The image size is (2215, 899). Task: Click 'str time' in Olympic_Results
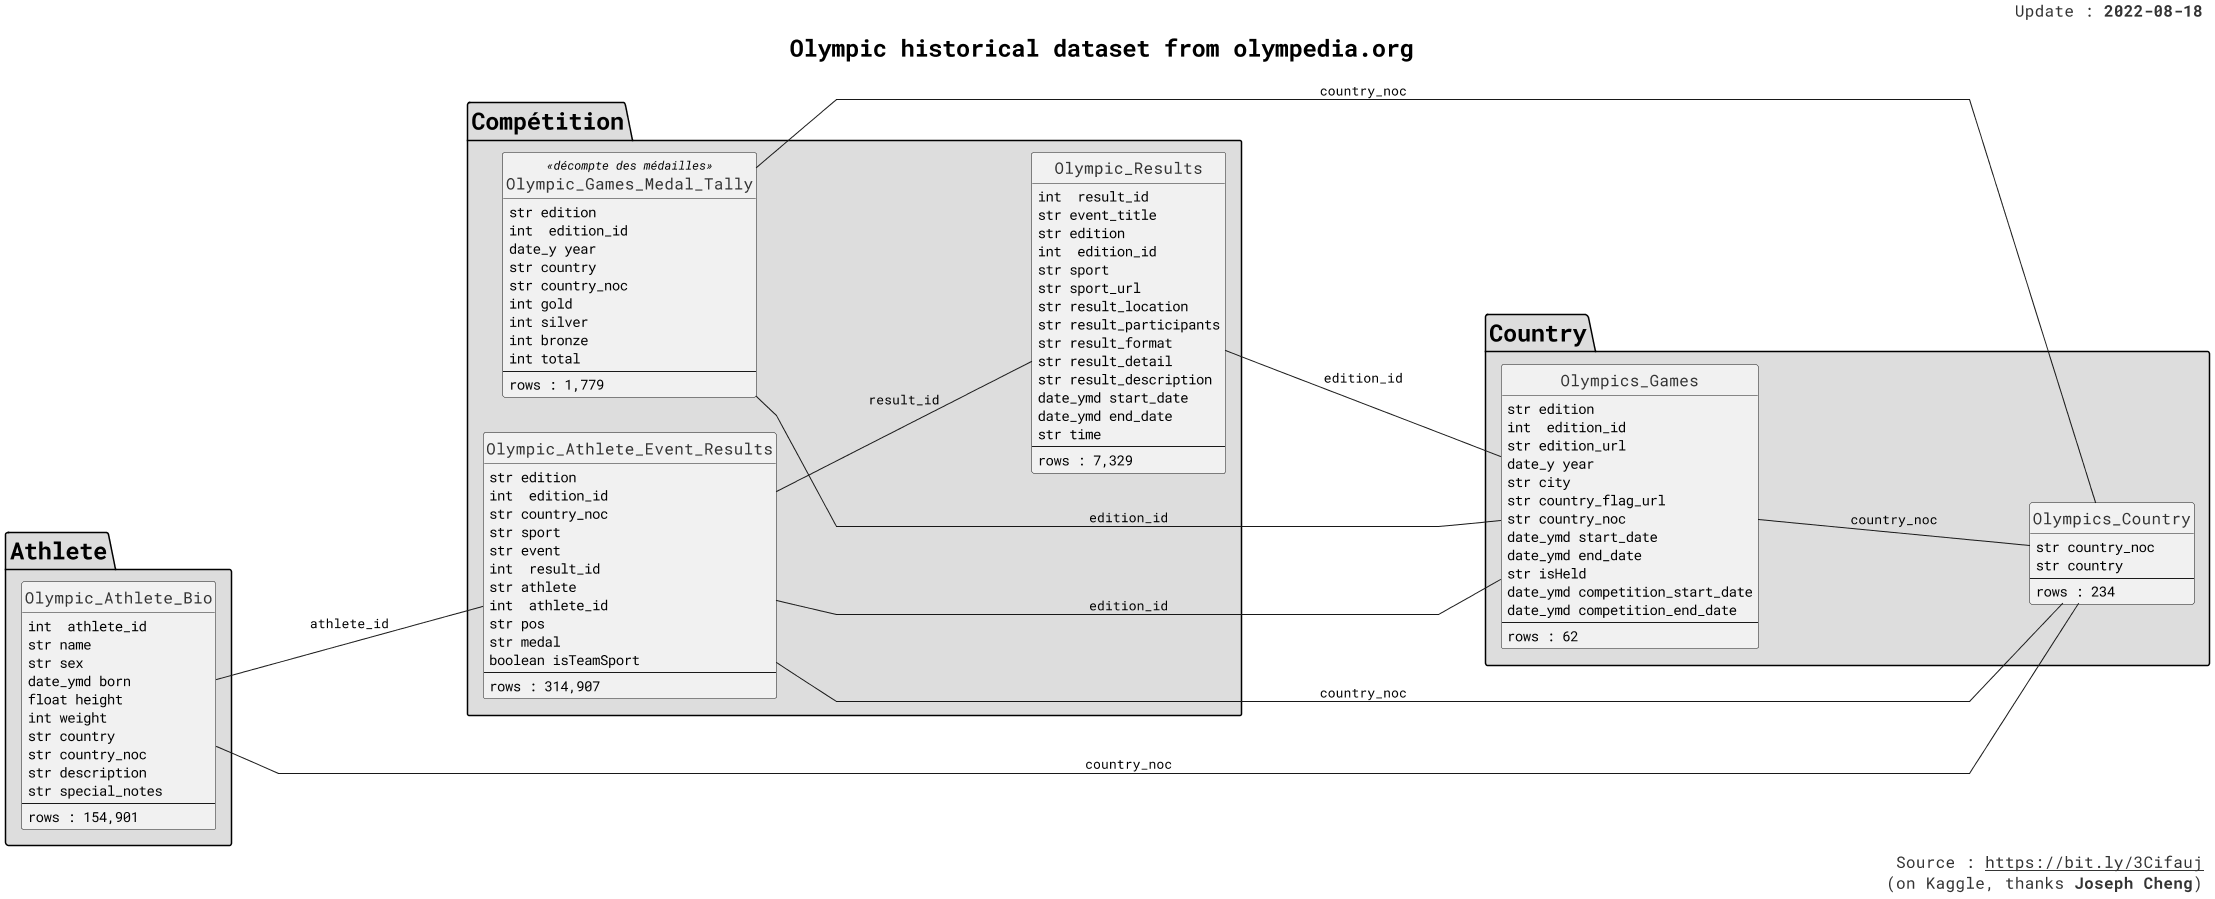click(x=1069, y=435)
